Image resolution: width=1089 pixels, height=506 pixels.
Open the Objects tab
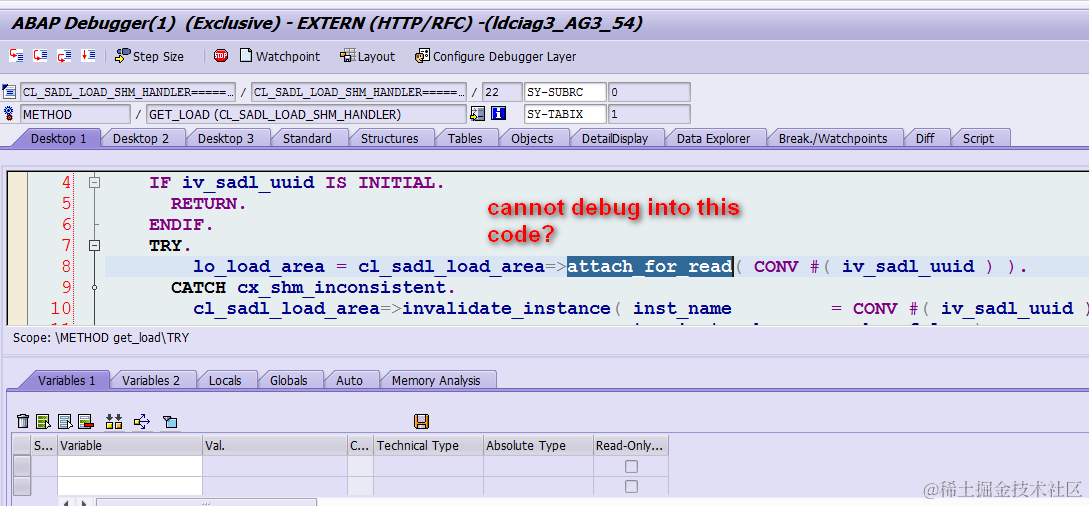[x=532, y=138]
